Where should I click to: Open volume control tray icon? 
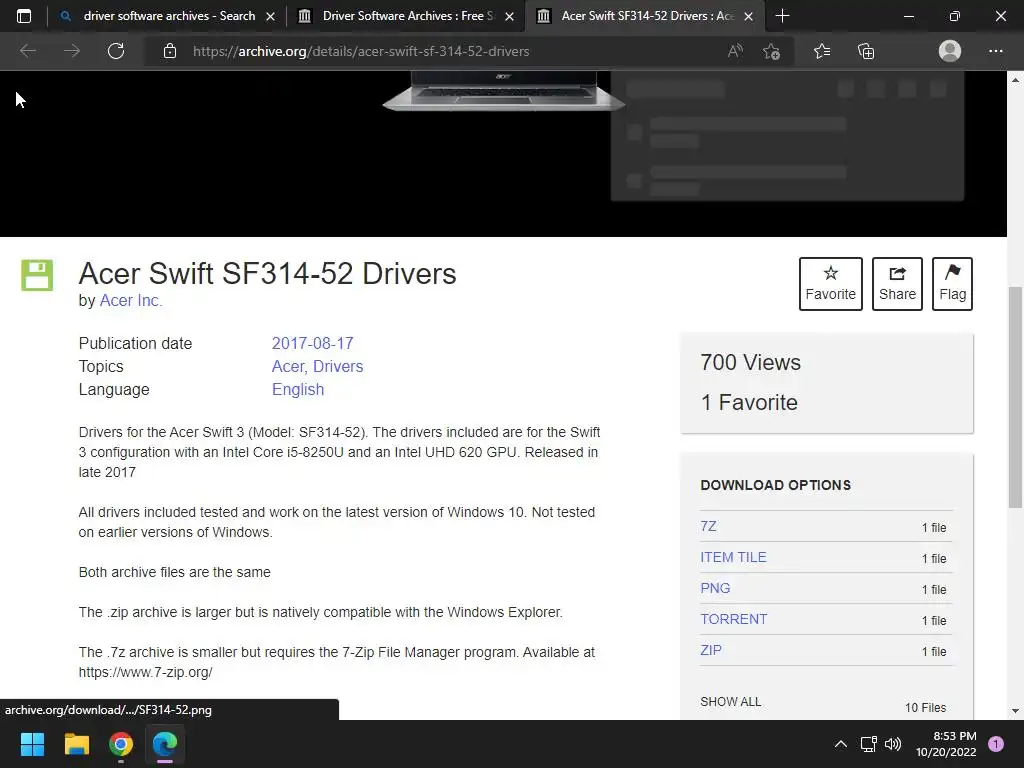(893, 744)
